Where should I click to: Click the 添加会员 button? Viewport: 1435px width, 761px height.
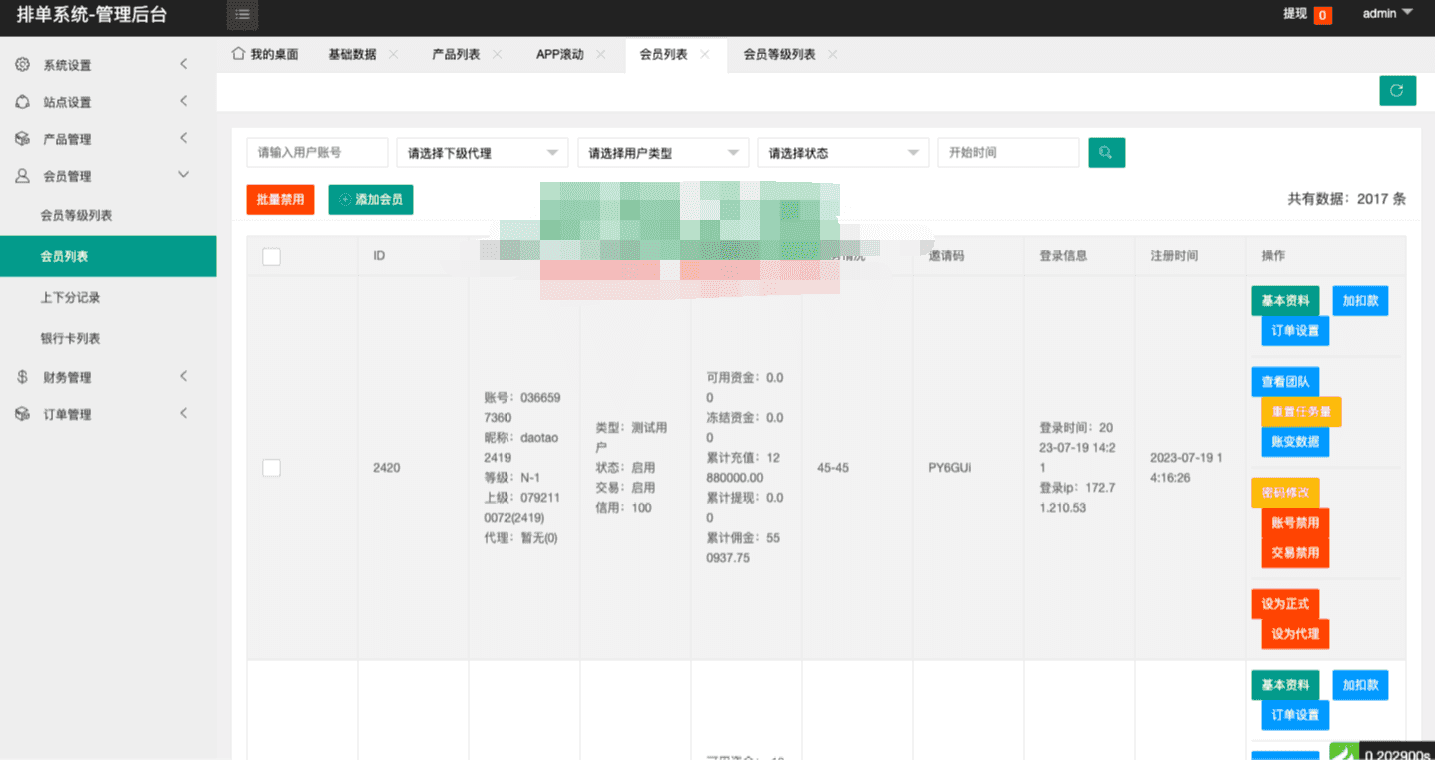tap(371, 200)
